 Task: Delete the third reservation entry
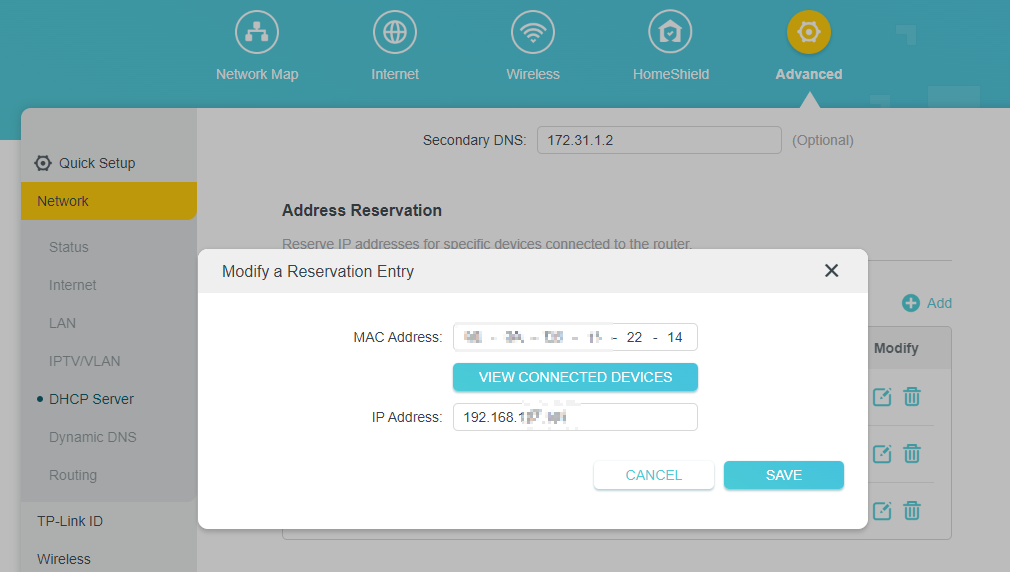click(911, 511)
